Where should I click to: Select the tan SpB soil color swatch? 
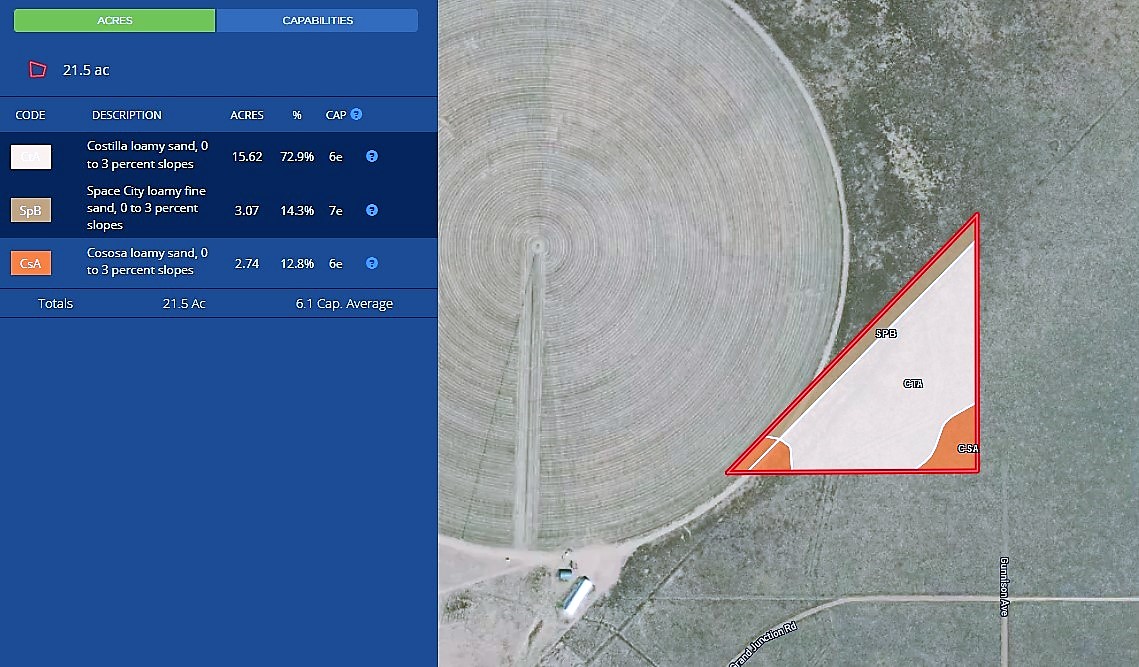pyautogui.click(x=31, y=210)
